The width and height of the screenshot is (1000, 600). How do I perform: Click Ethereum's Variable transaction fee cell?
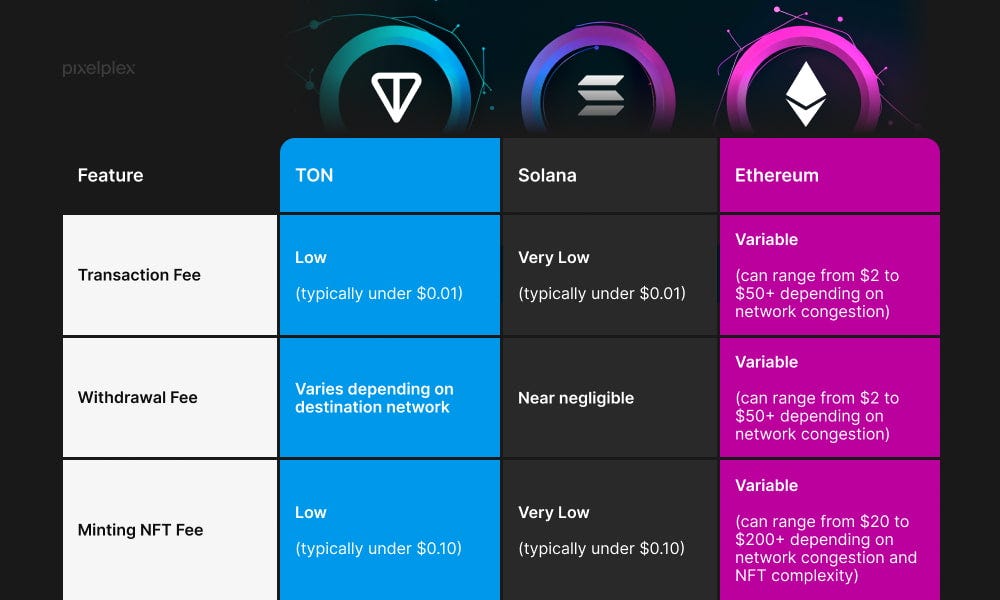(830, 275)
